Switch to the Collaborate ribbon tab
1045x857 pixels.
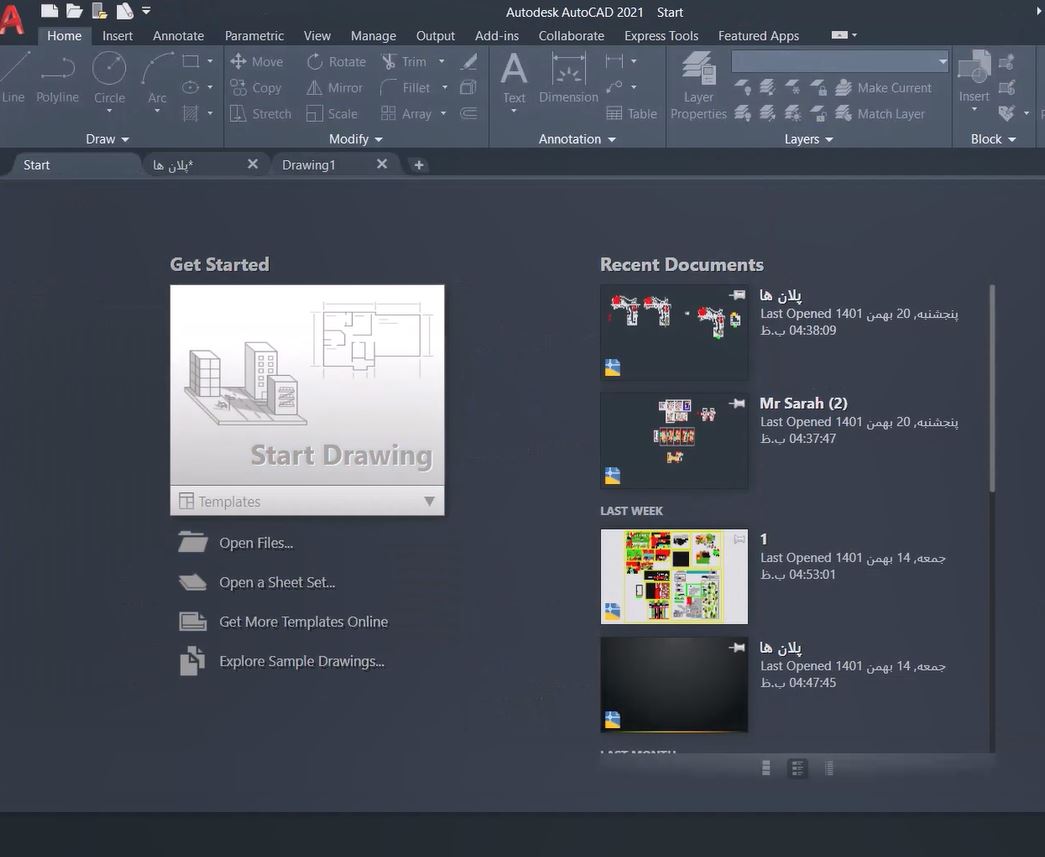(x=571, y=36)
